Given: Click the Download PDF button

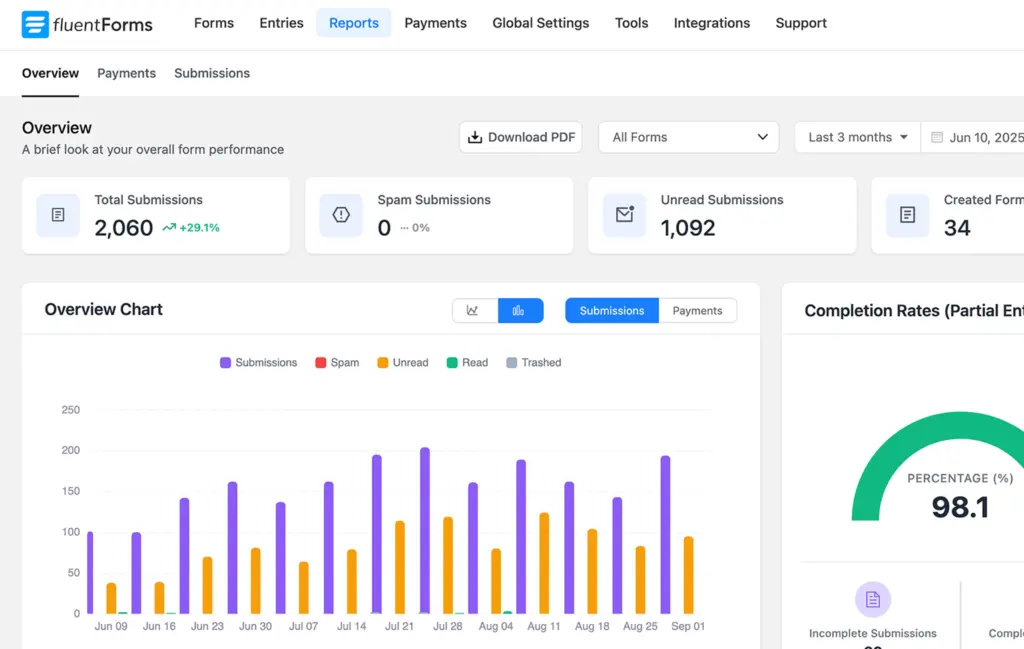Looking at the screenshot, I should [x=520, y=137].
